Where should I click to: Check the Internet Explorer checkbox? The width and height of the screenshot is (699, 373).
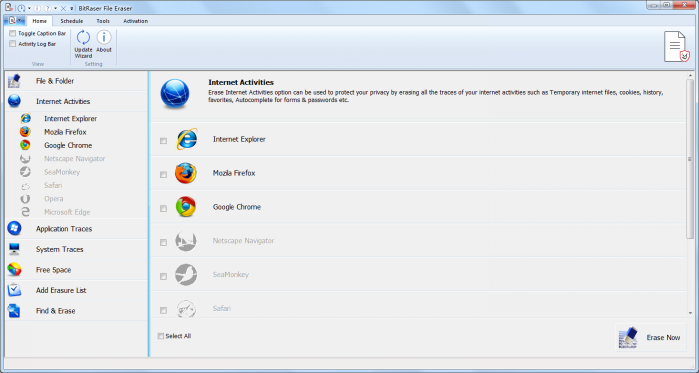tap(163, 141)
